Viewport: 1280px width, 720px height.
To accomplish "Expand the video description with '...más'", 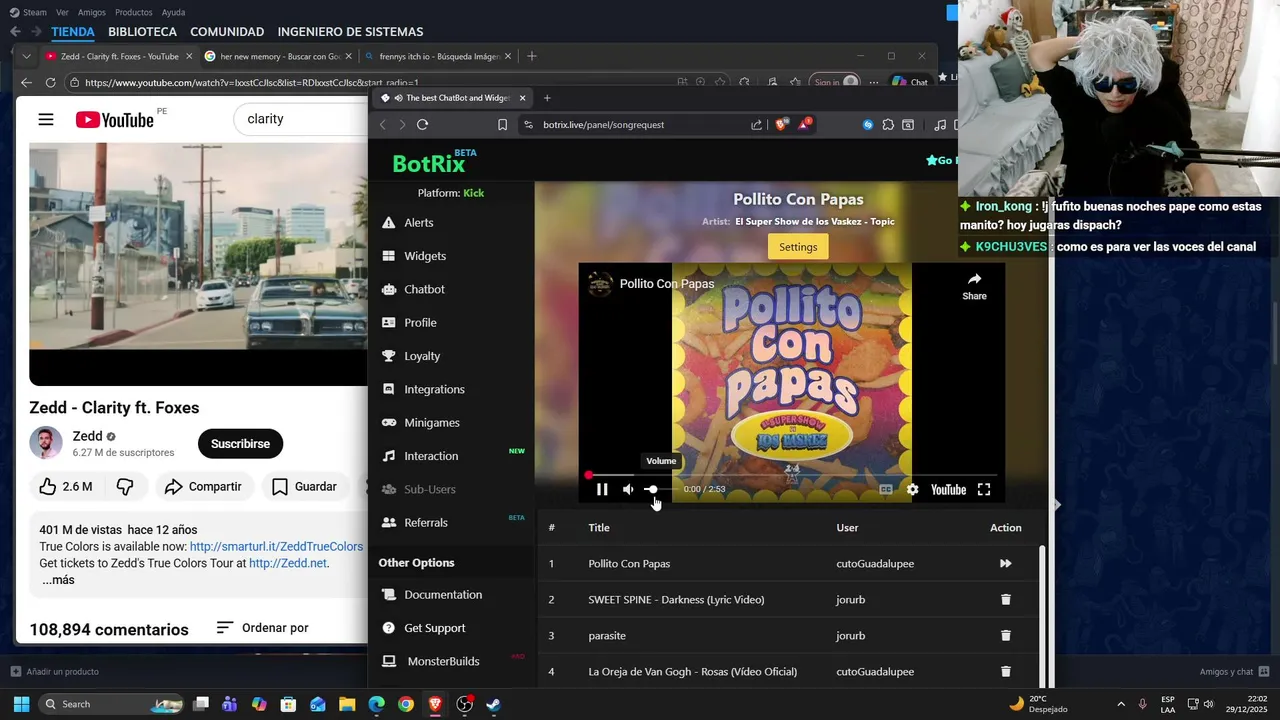I will click(x=58, y=580).
